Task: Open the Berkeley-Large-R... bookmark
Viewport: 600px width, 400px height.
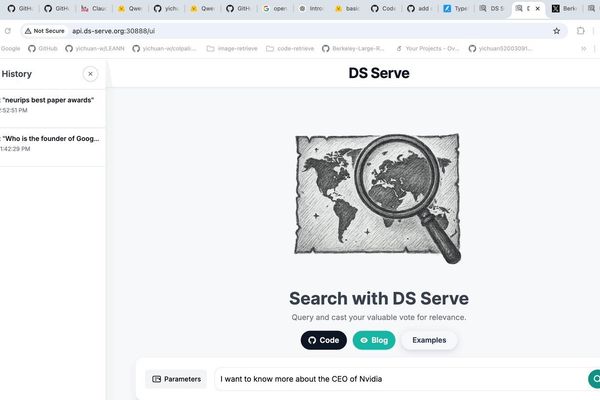Action: 353,49
